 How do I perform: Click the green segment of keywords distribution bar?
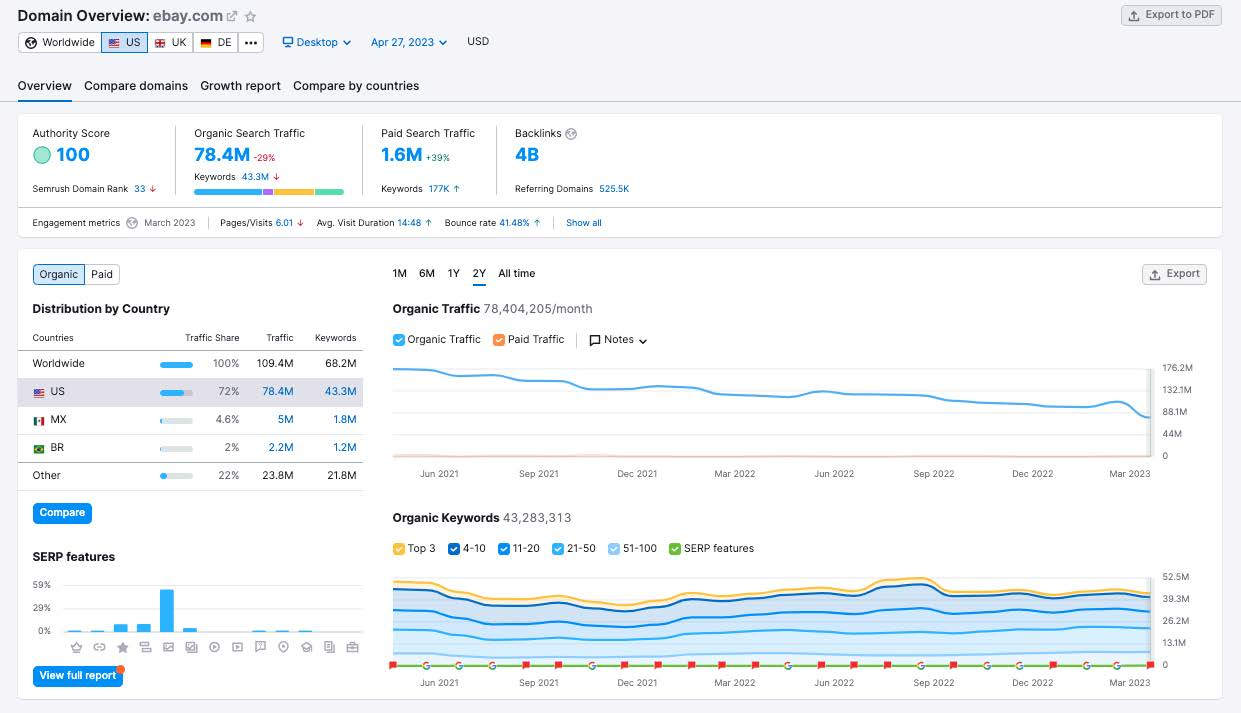[x=329, y=191]
